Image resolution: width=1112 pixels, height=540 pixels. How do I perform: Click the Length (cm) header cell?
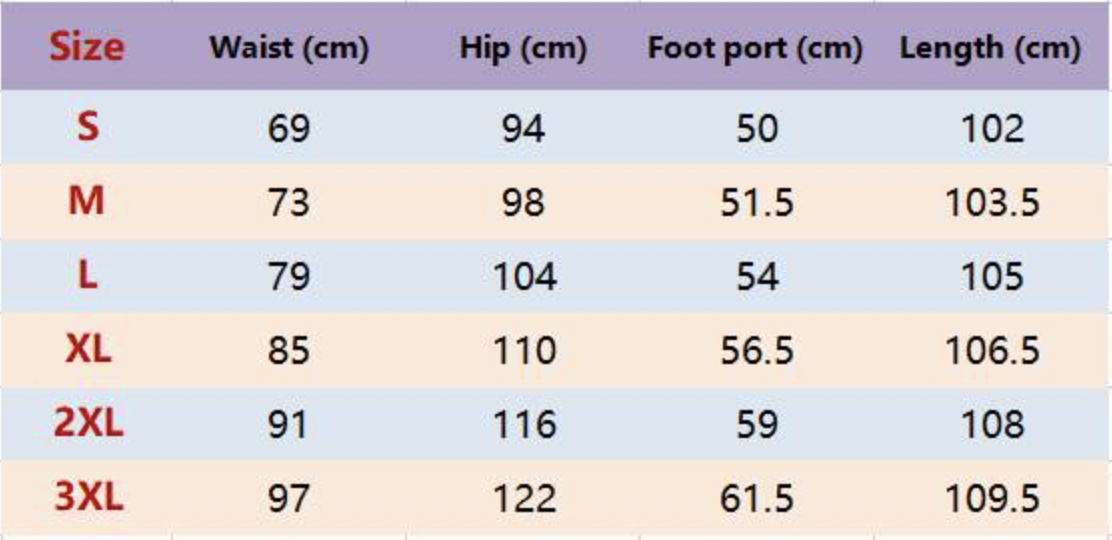pyautogui.click(x=991, y=49)
